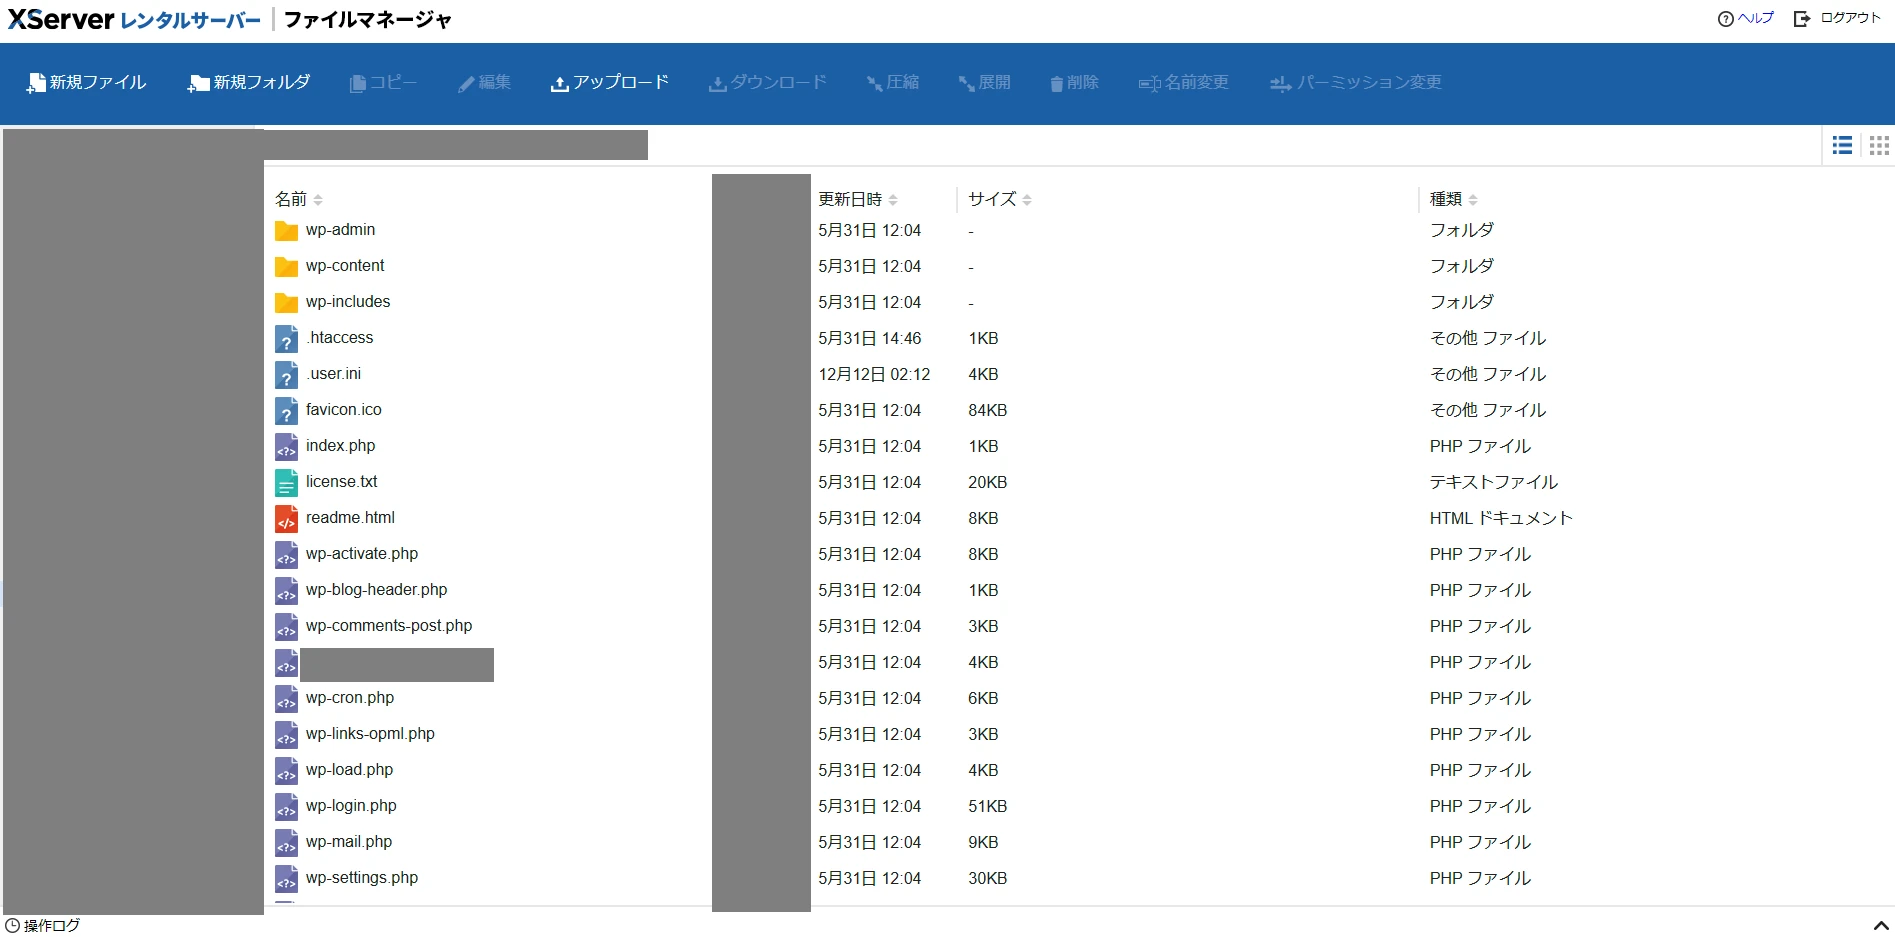This screenshot has height=937, width=1895.
Task: Switch to list view icon
Action: point(1842,146)
